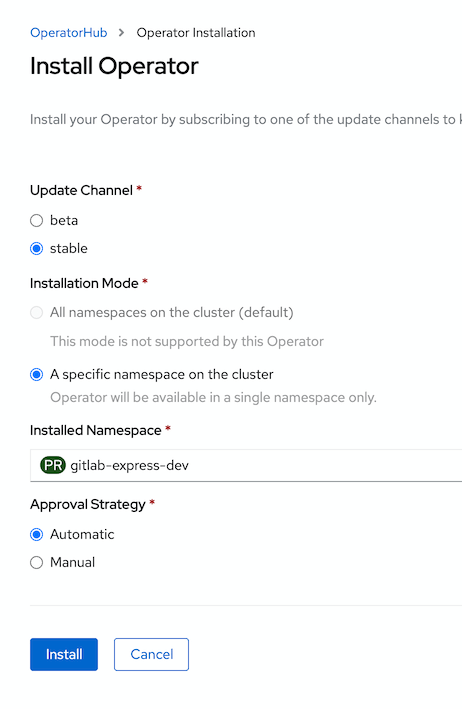The height and width of the screenshot is (709, 462).
Task: Click Operator Installation breadcrumb item
Action: 196,33
